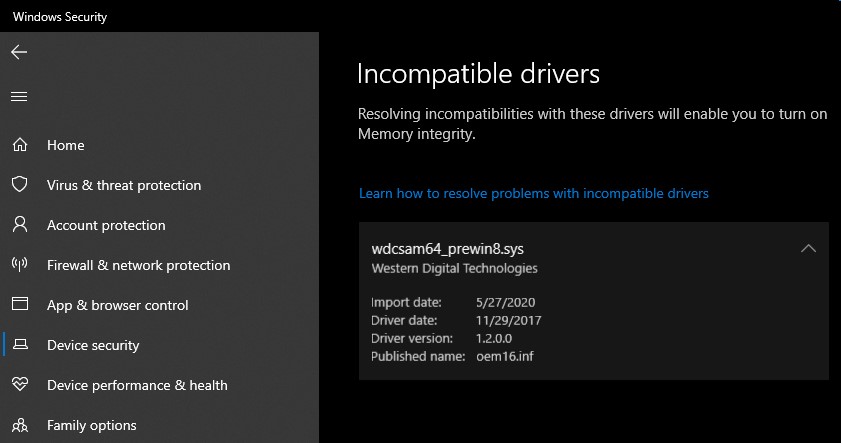This screenshot has height=443, width=841.
Task: Open App & browser control page
Action: [x=117, y=305]
